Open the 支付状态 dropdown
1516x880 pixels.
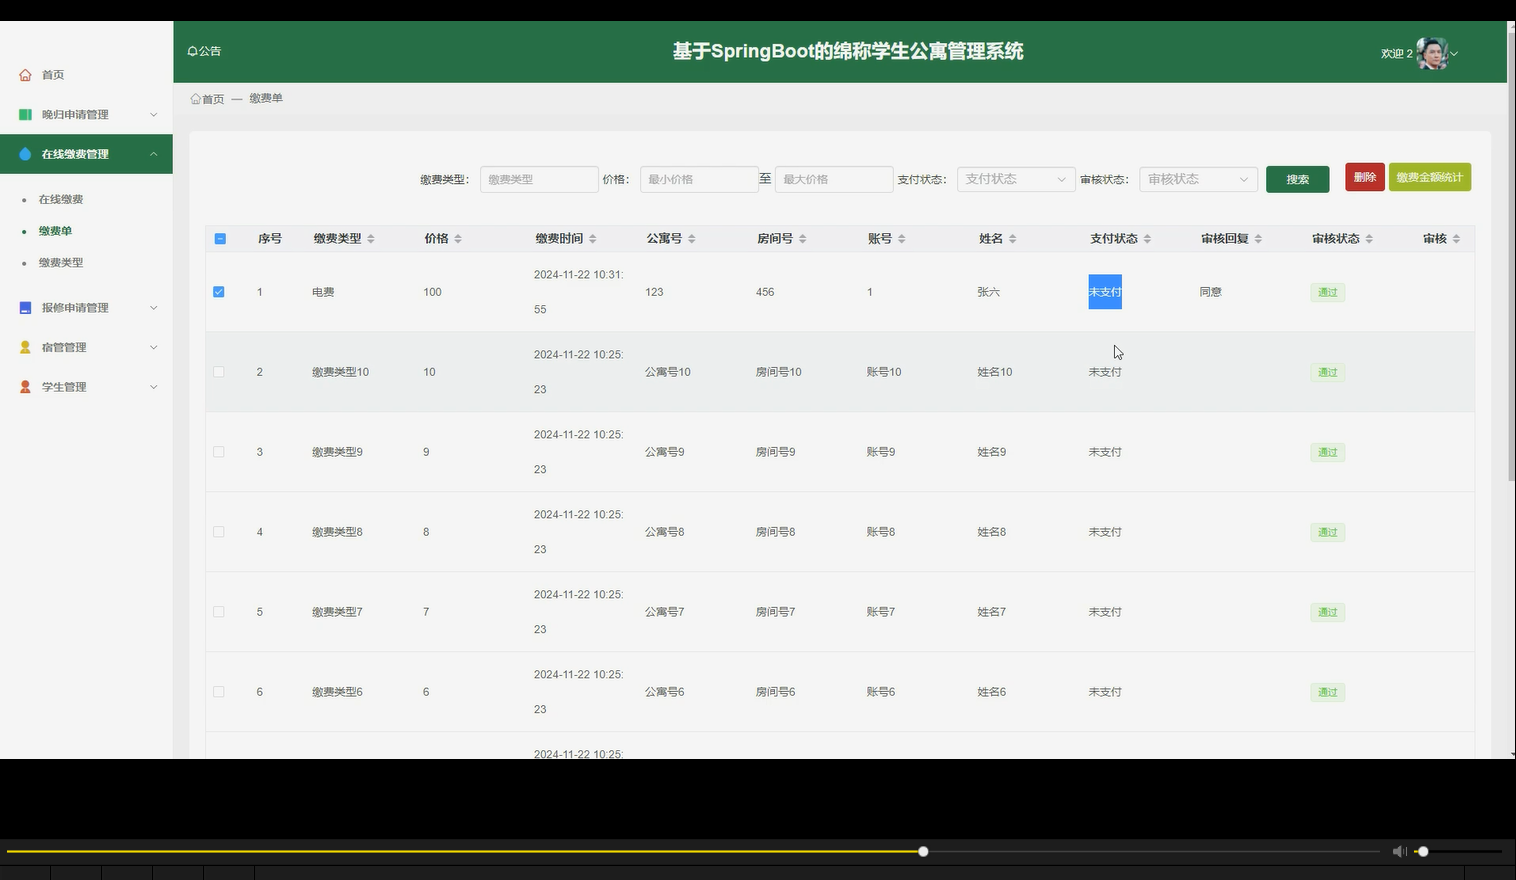tap(1014, 178)
